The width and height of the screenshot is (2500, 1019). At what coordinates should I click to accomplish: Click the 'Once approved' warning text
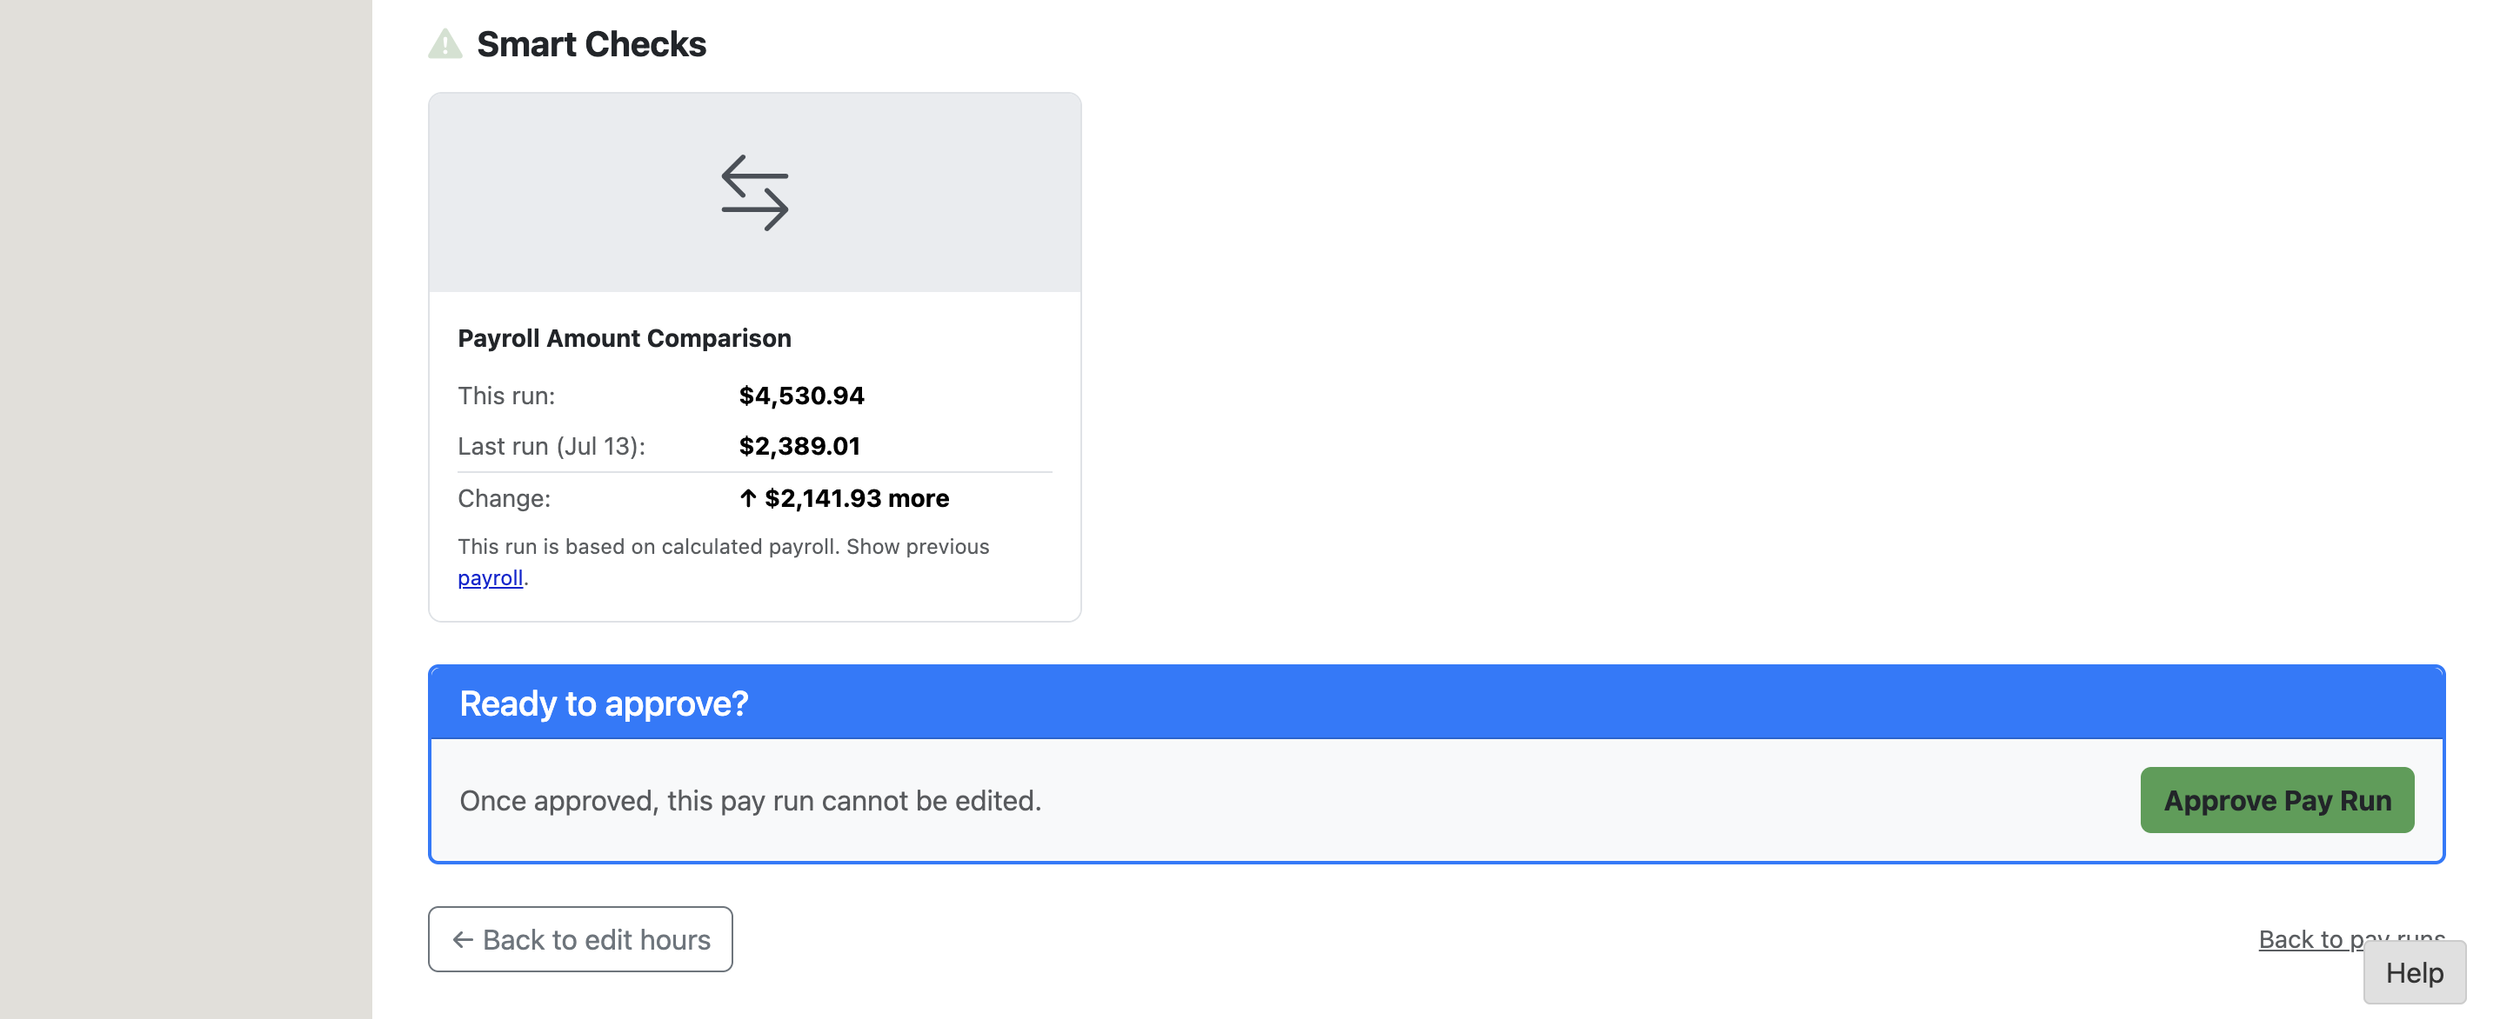[750, 800]
